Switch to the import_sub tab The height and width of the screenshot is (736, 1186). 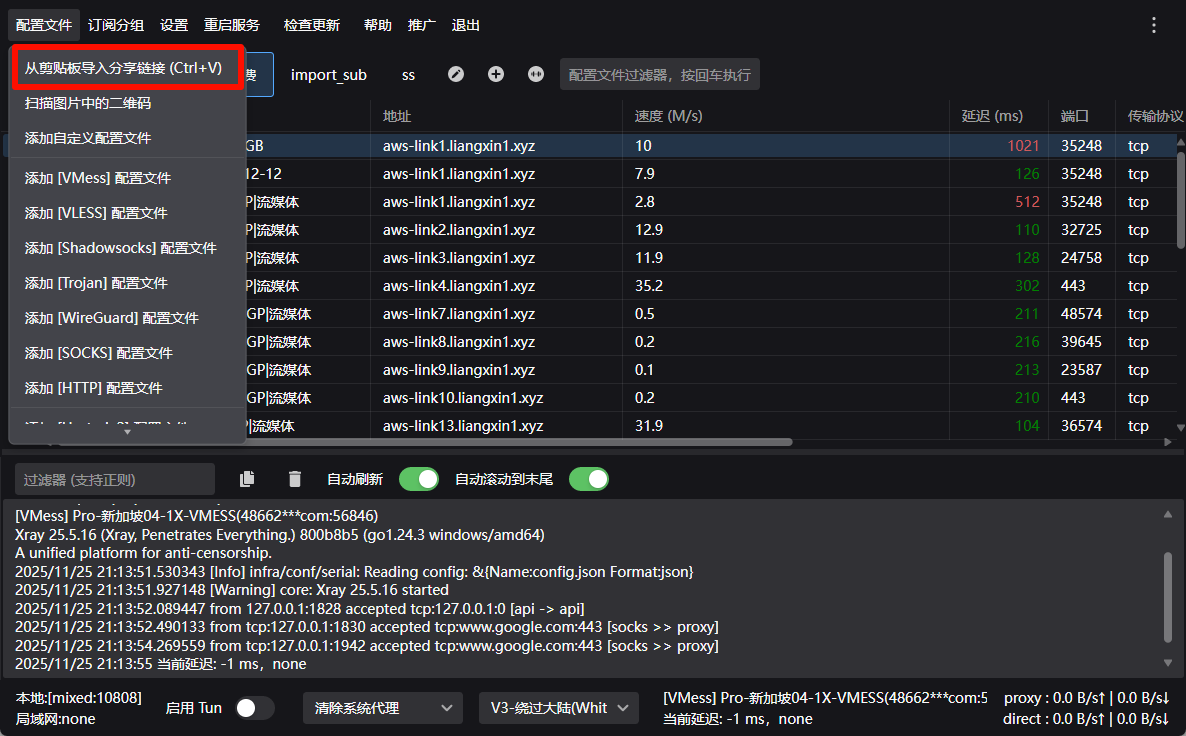tap(328, 75)
